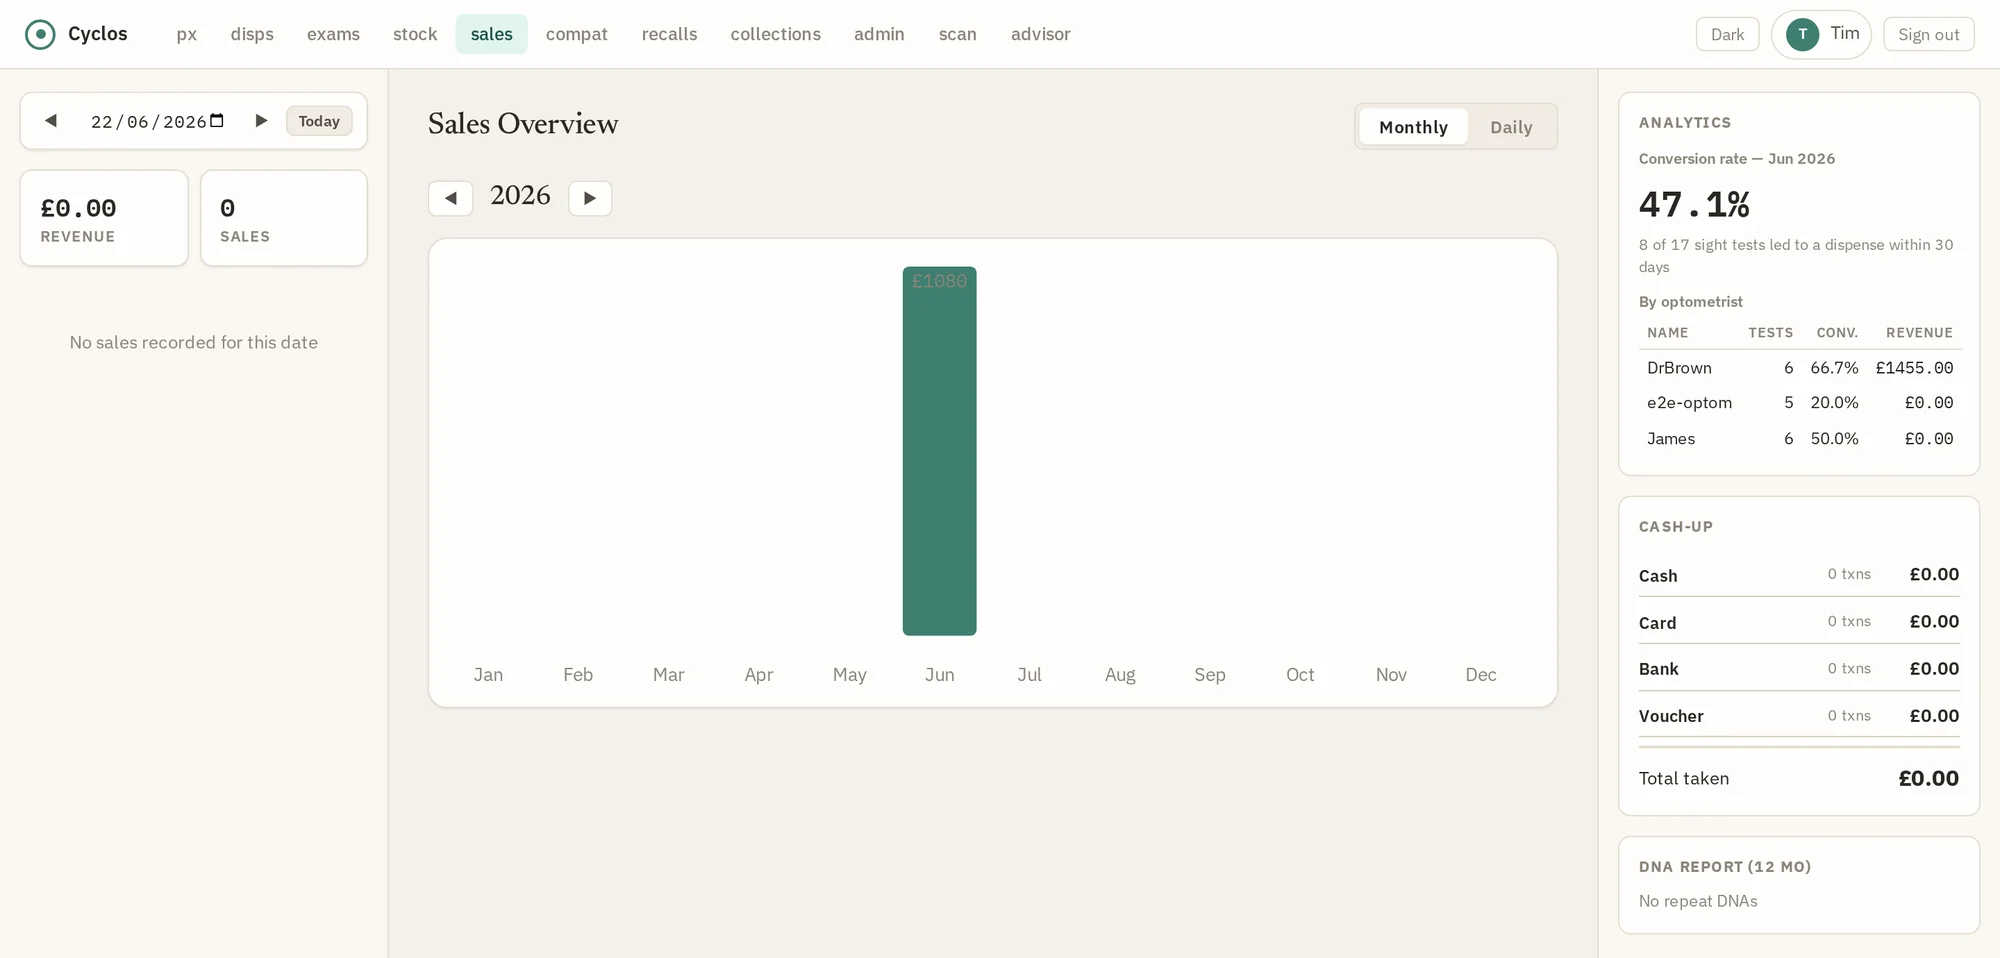
Task: Open the compat tab
Action: click(x=577, y=34)
